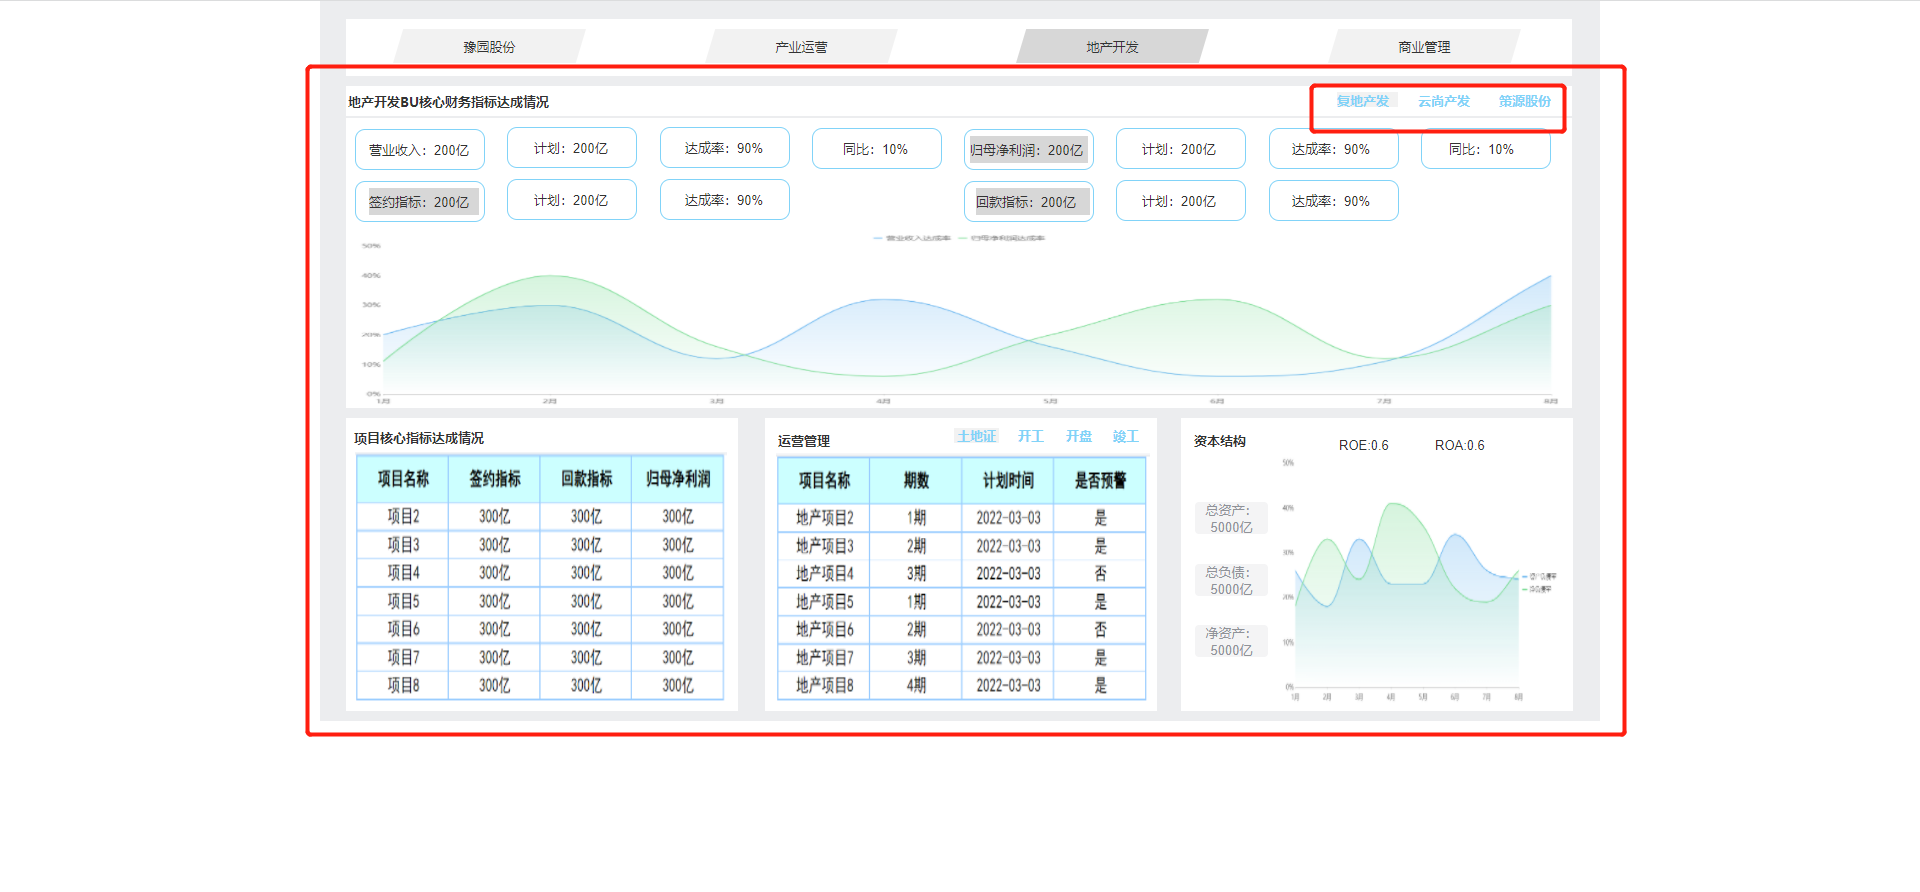Click the ROE:0.6 value
The height and width of the screenshot is (892, 1920).
pos(1364,445)
